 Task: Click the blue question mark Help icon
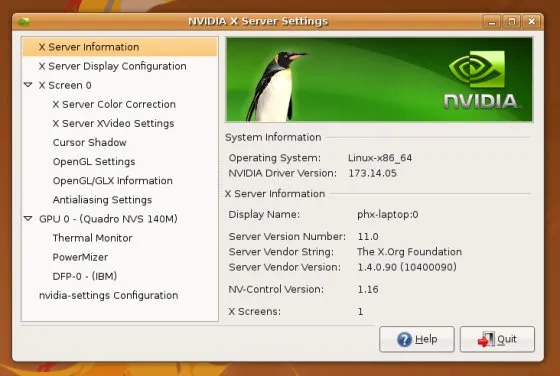(404, 339)
